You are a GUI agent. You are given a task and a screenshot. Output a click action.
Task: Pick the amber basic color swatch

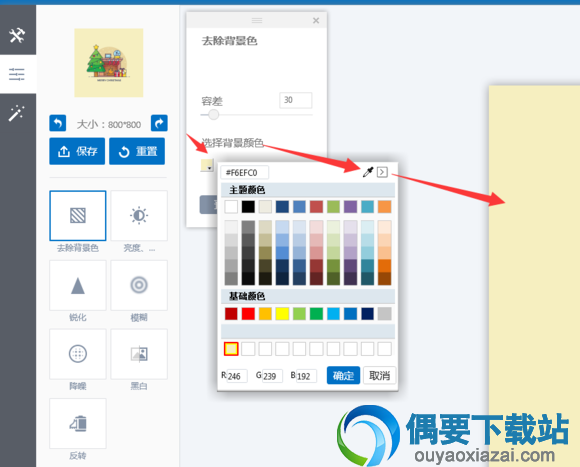click(x=265, y=314)
